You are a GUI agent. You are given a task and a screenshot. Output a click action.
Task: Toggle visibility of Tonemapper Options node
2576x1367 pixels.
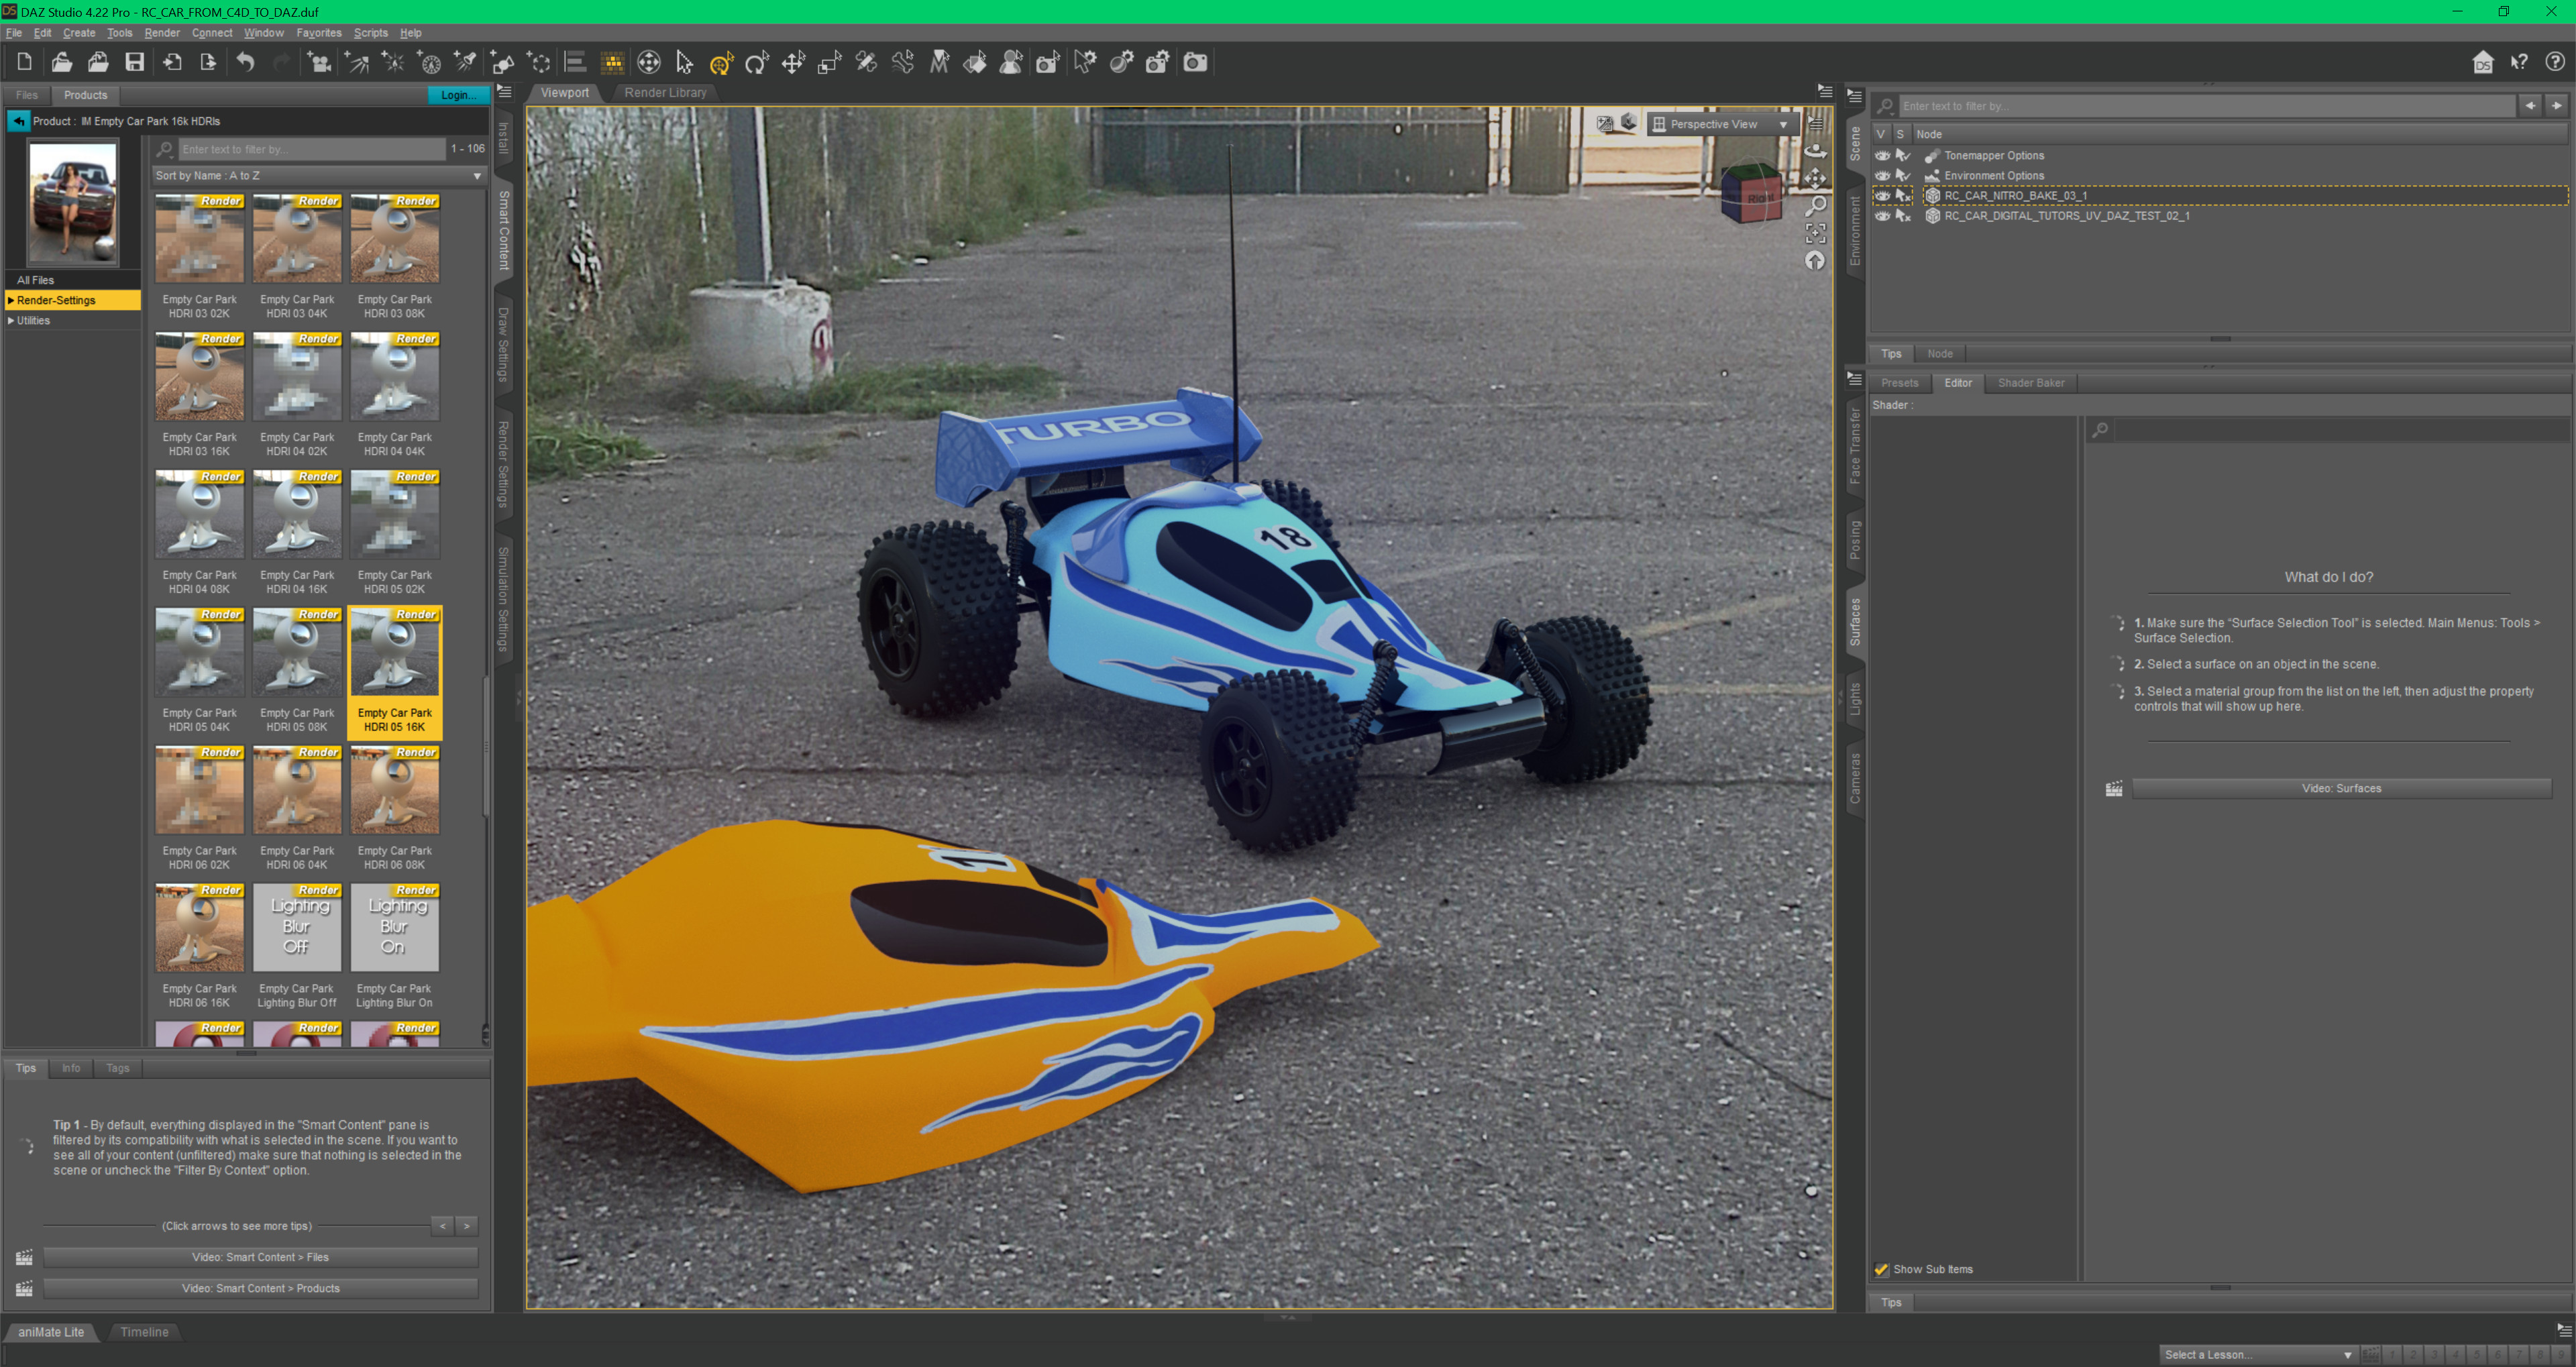1883,155
